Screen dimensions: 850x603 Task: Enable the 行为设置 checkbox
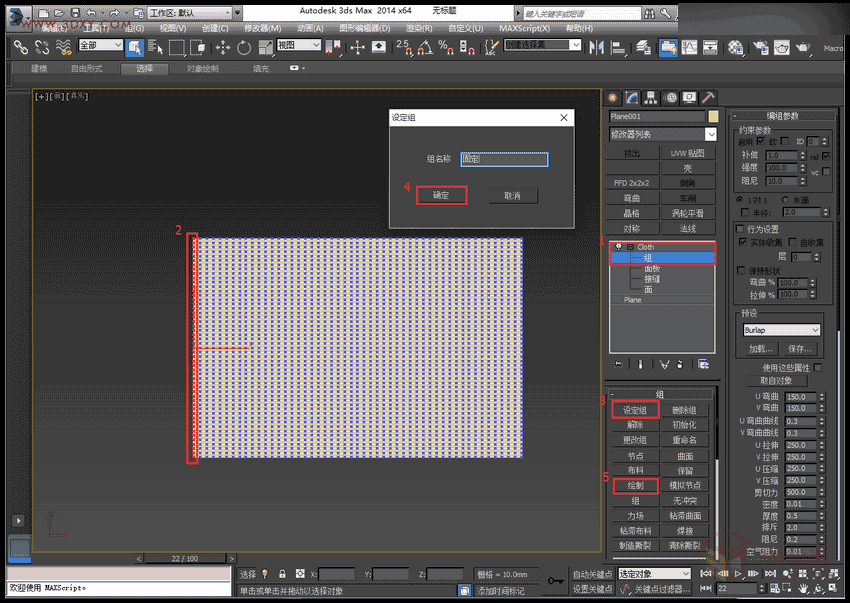click(741, 229)
